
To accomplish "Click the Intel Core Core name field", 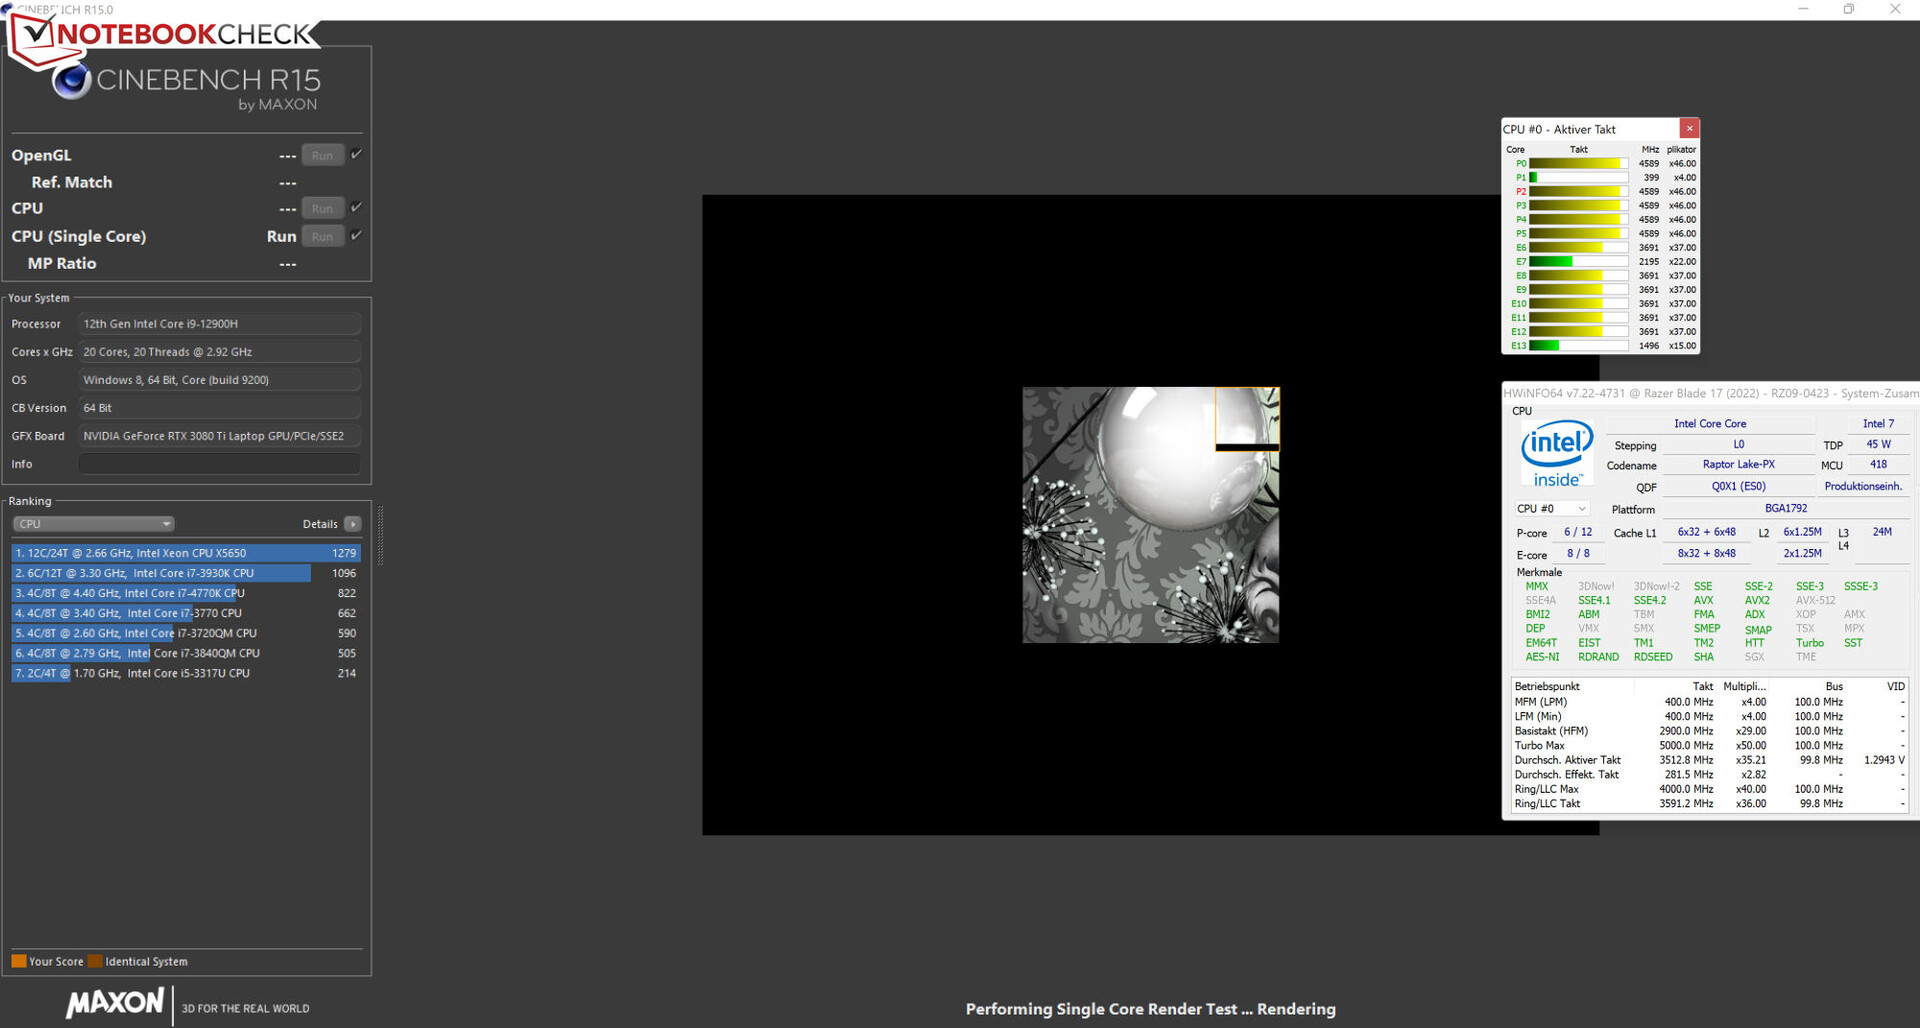I will pyautogui.click(x=1710, y=423).
